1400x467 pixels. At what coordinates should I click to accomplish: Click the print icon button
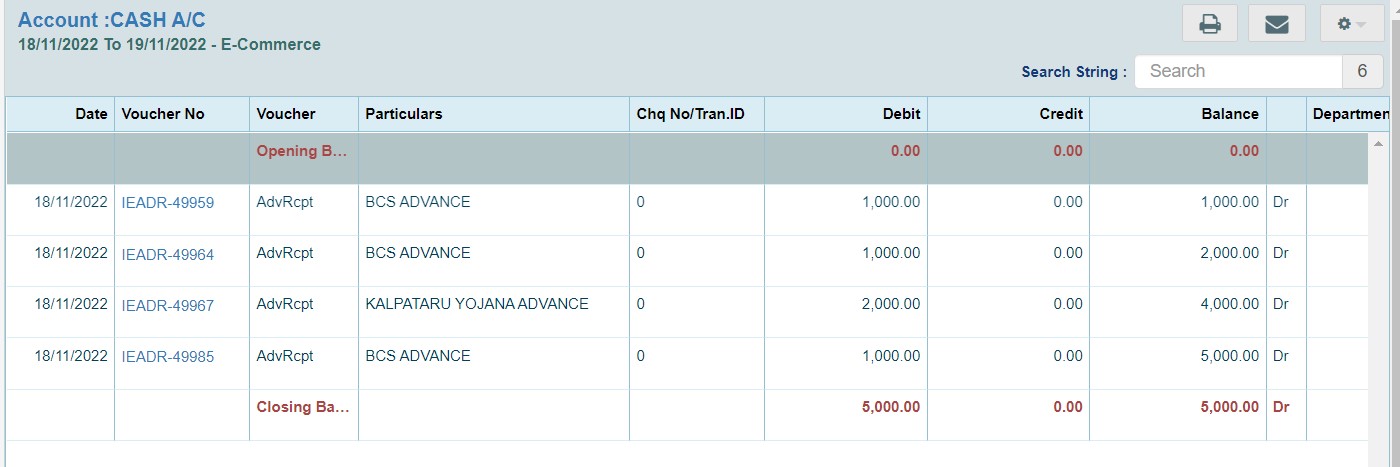[x=1210, y=24]
